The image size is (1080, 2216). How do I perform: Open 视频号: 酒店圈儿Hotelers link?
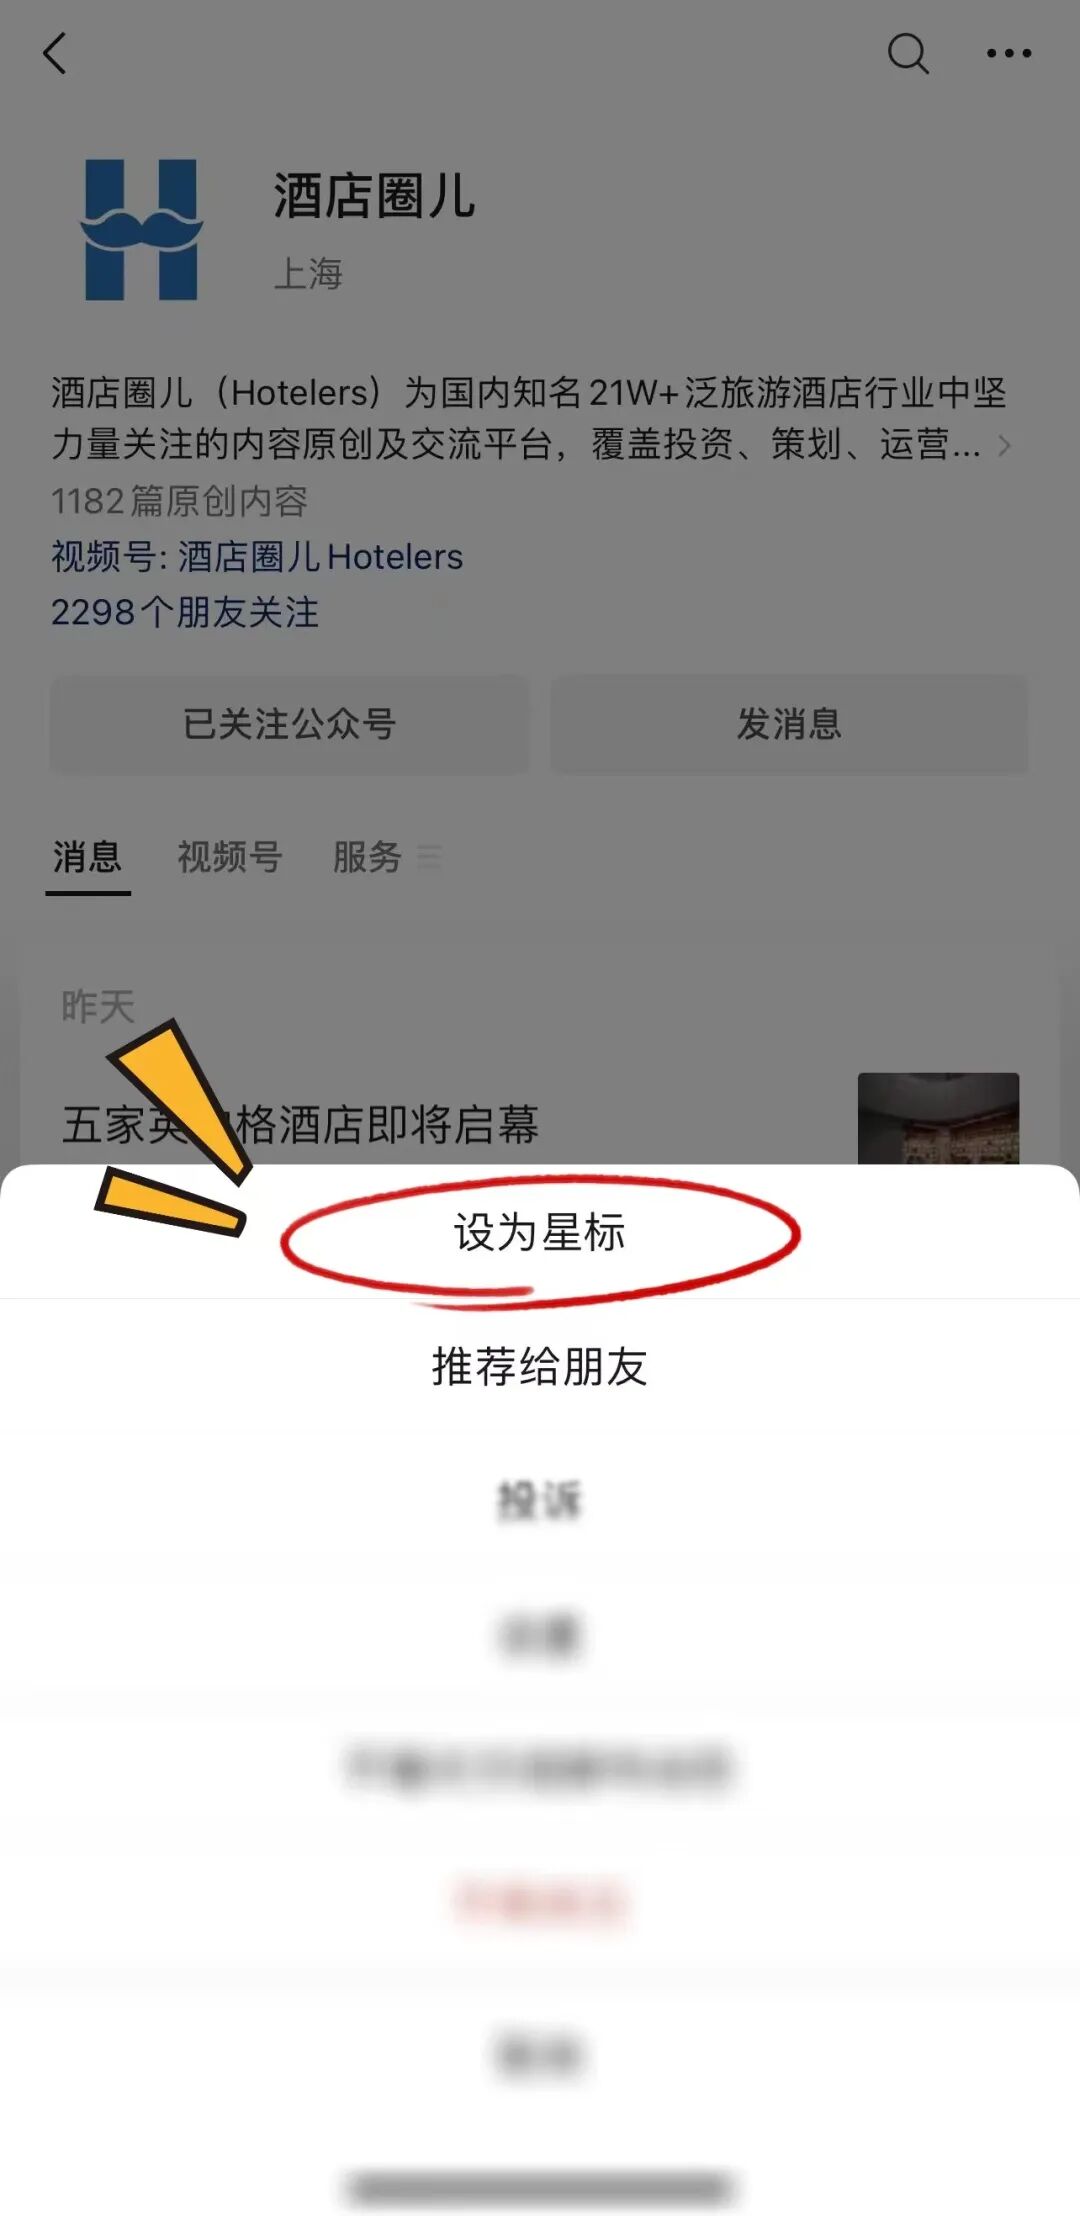(x=257, y=557)
